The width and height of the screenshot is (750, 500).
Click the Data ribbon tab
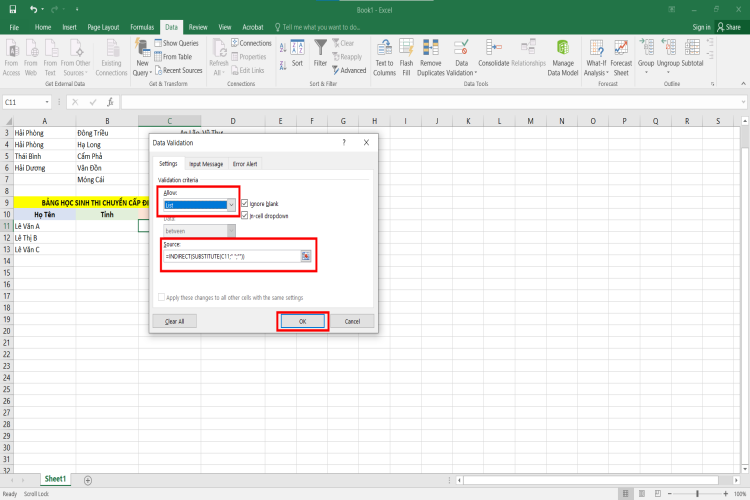click(x=171, y=27)
